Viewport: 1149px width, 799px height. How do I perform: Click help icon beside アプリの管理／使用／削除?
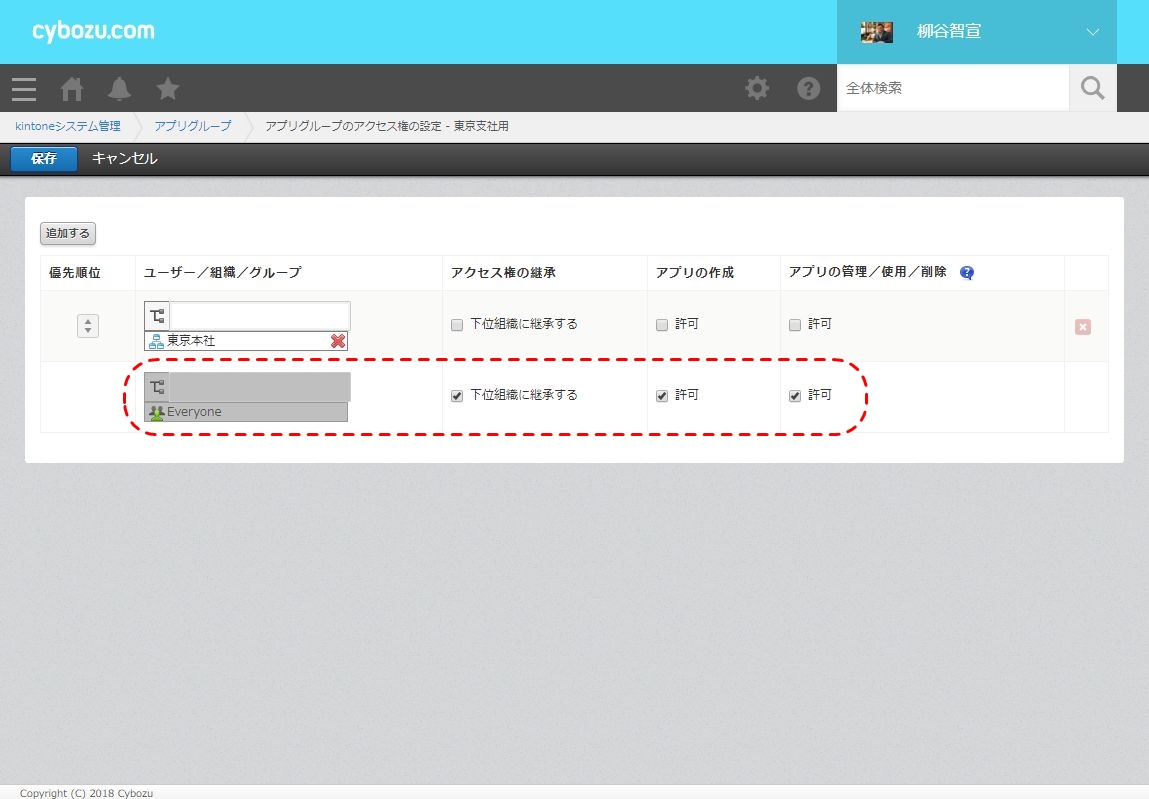point(967,273)
